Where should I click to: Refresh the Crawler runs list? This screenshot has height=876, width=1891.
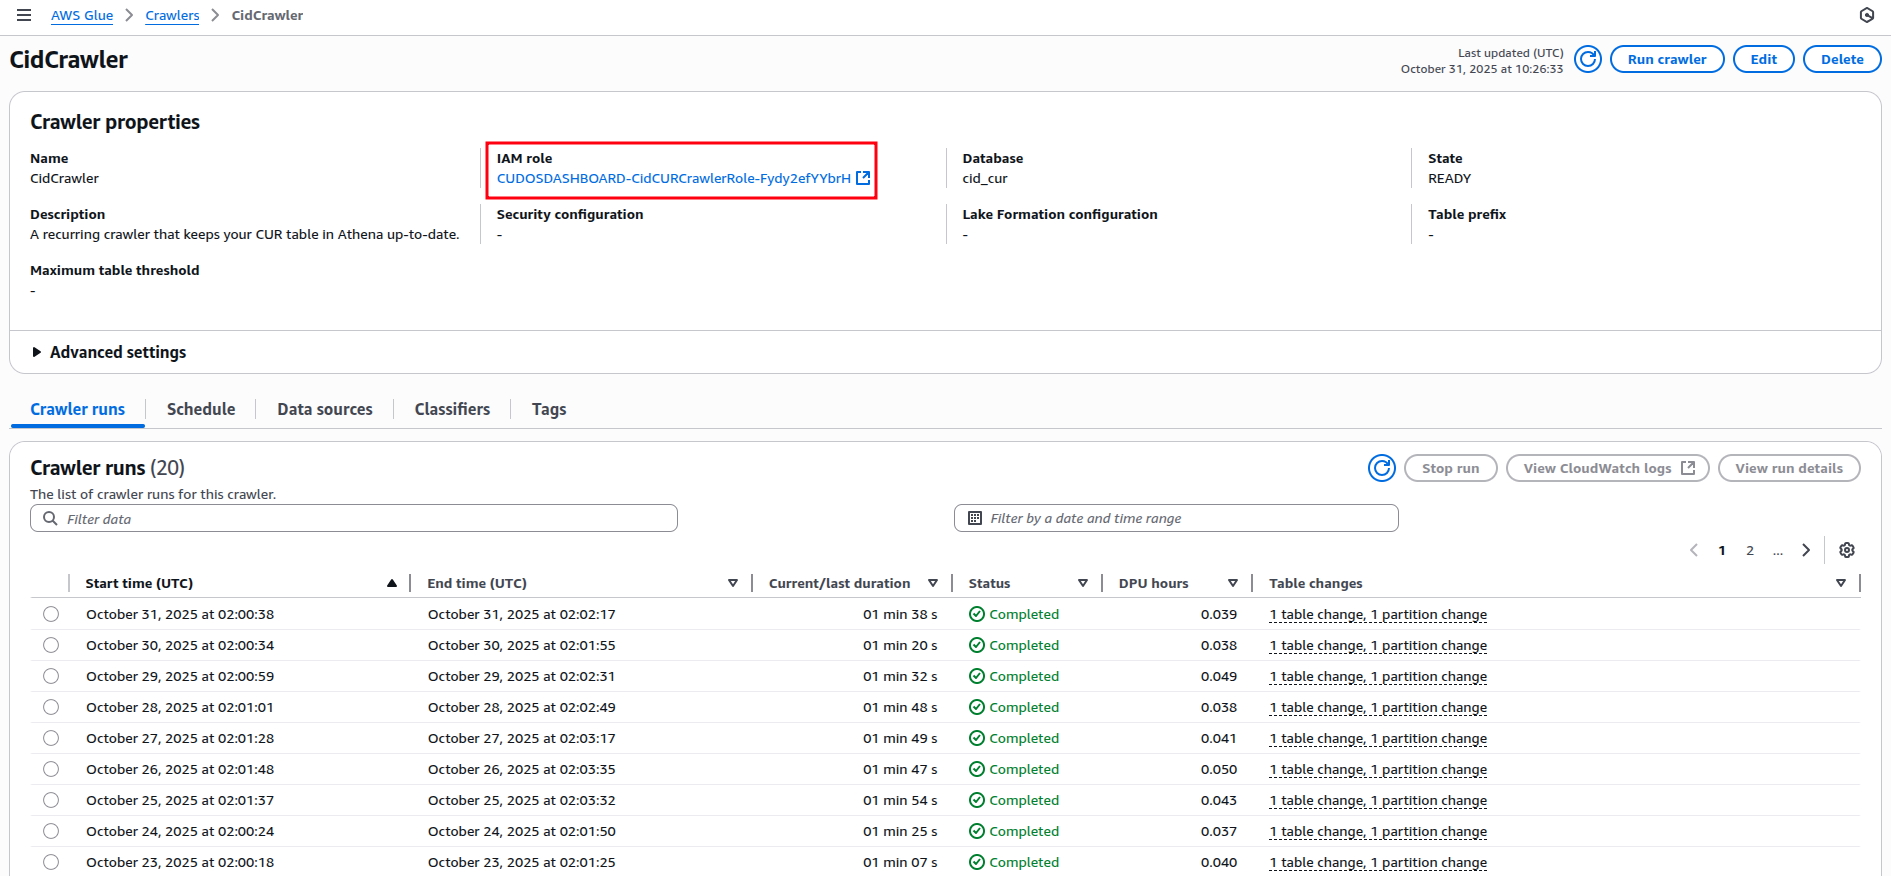point(1381,468)
